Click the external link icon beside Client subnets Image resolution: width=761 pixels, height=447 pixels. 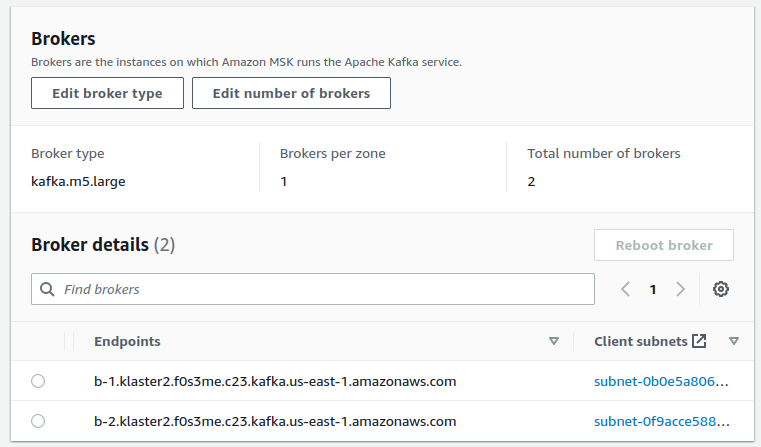(699, 341)
